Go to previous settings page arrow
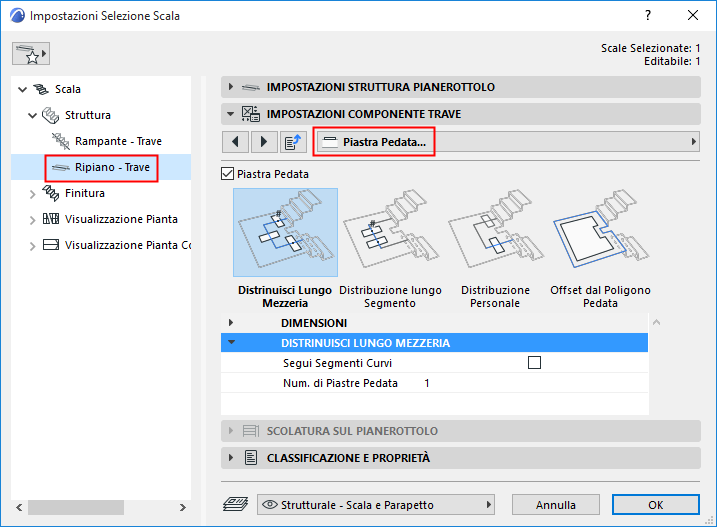Viewport: 717px width, 527px height. tap(235, 142)
